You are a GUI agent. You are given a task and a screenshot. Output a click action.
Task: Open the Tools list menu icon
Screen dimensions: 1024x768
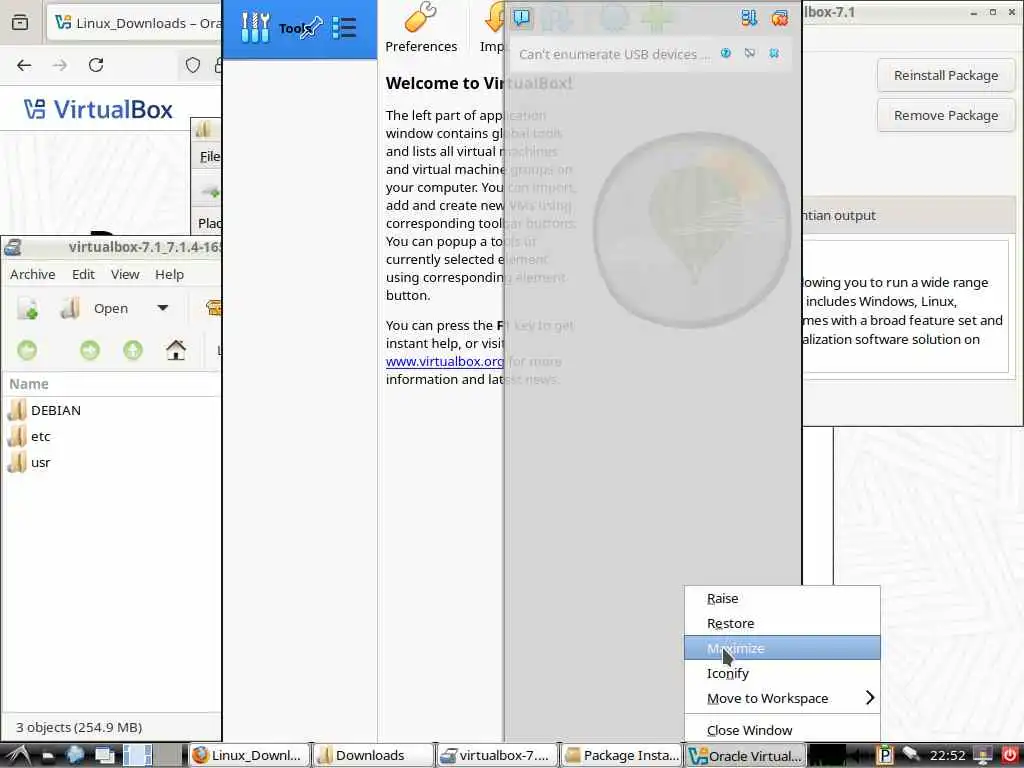click(x=344, y=27)
